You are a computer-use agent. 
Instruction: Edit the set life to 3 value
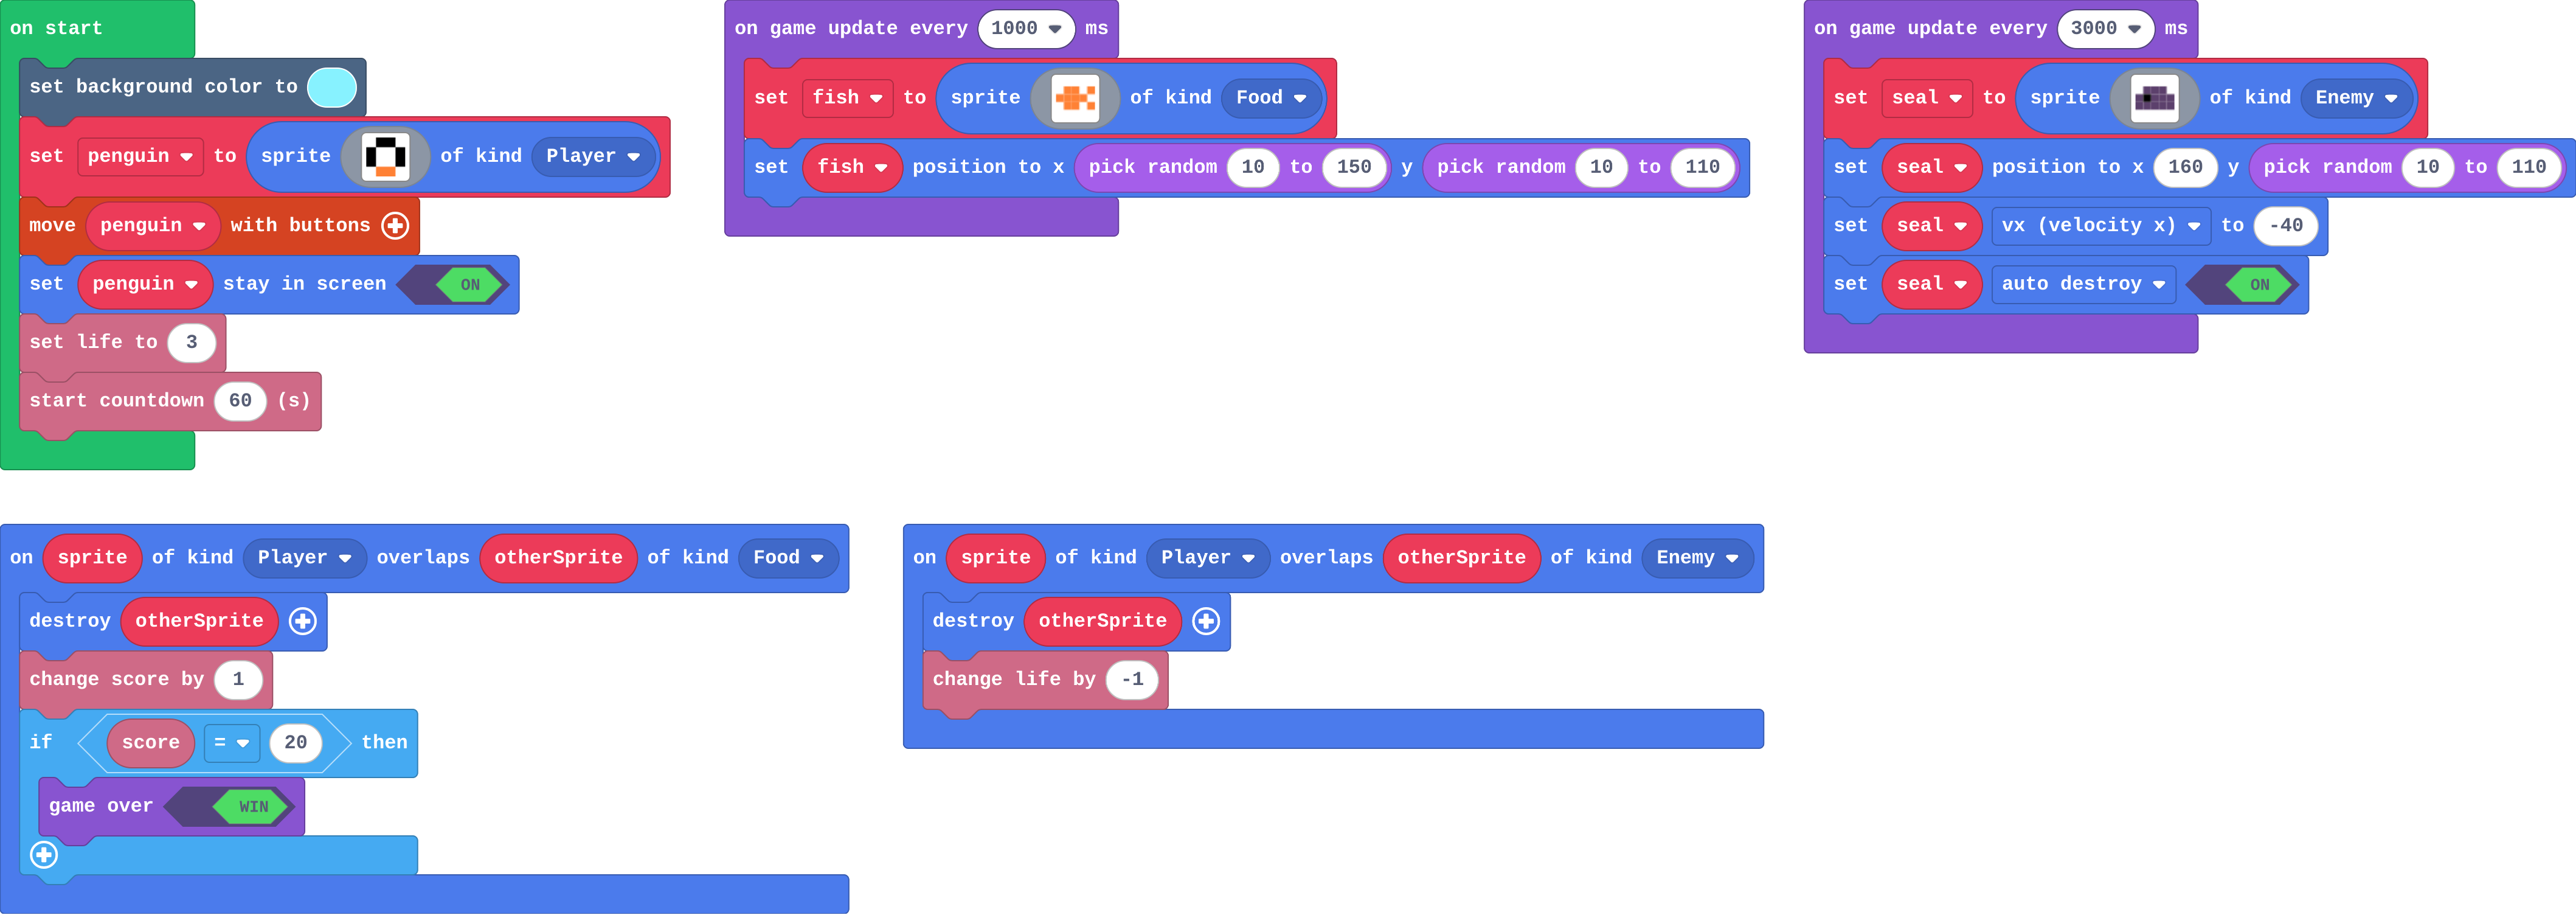click(192, 343)
